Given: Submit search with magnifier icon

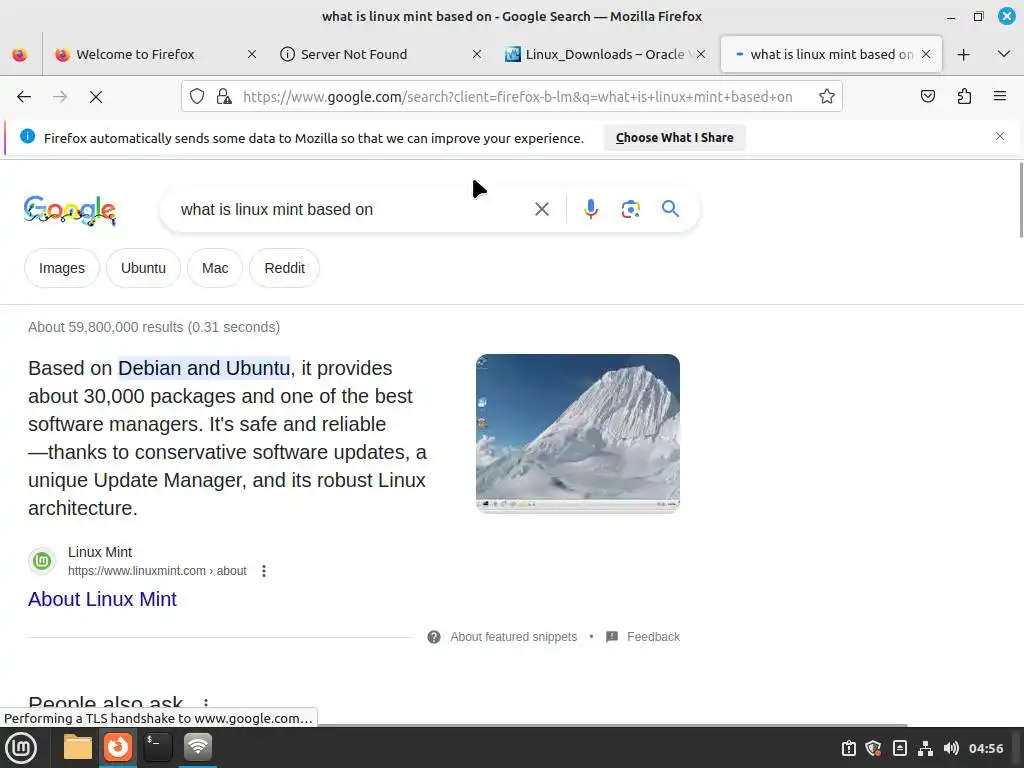Looking at the screenshot, I should tap(670, 209).
